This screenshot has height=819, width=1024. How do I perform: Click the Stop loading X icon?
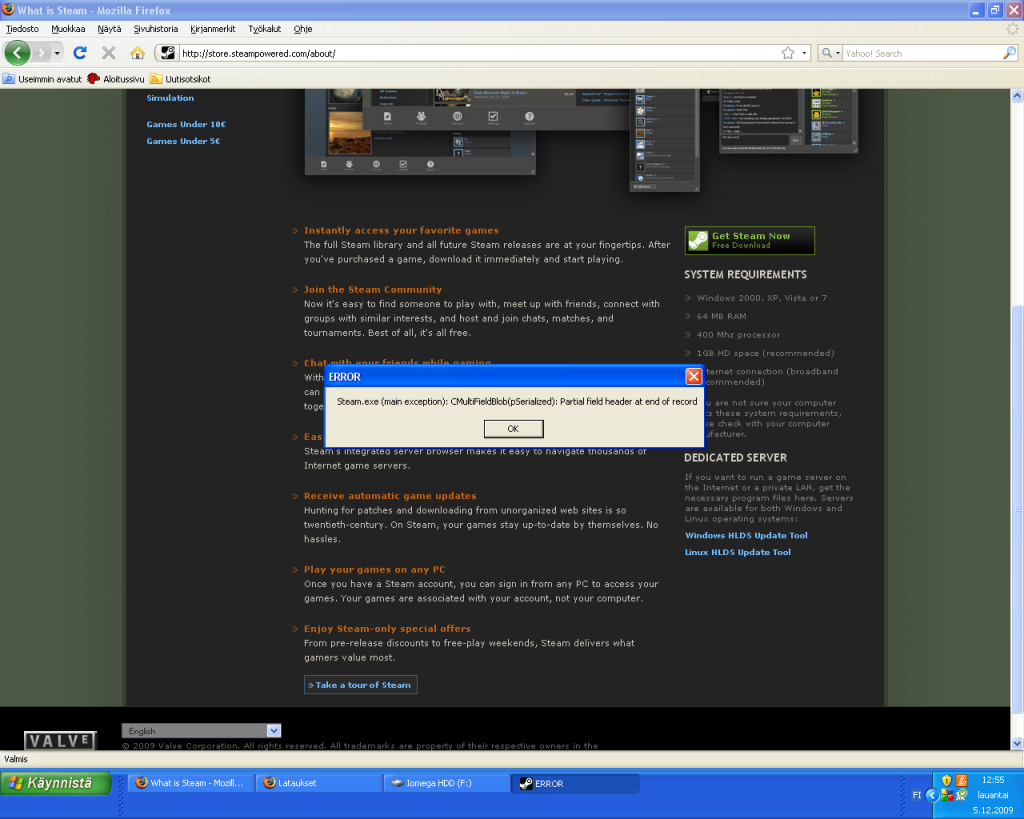point(108,53)
